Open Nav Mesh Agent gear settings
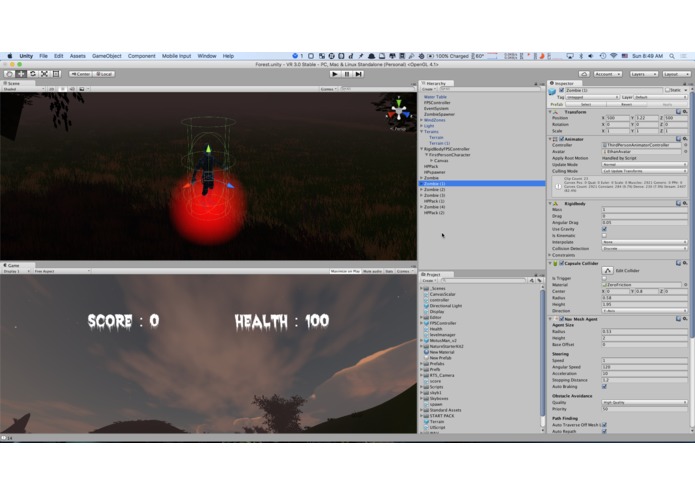 (x=685, y=319)
